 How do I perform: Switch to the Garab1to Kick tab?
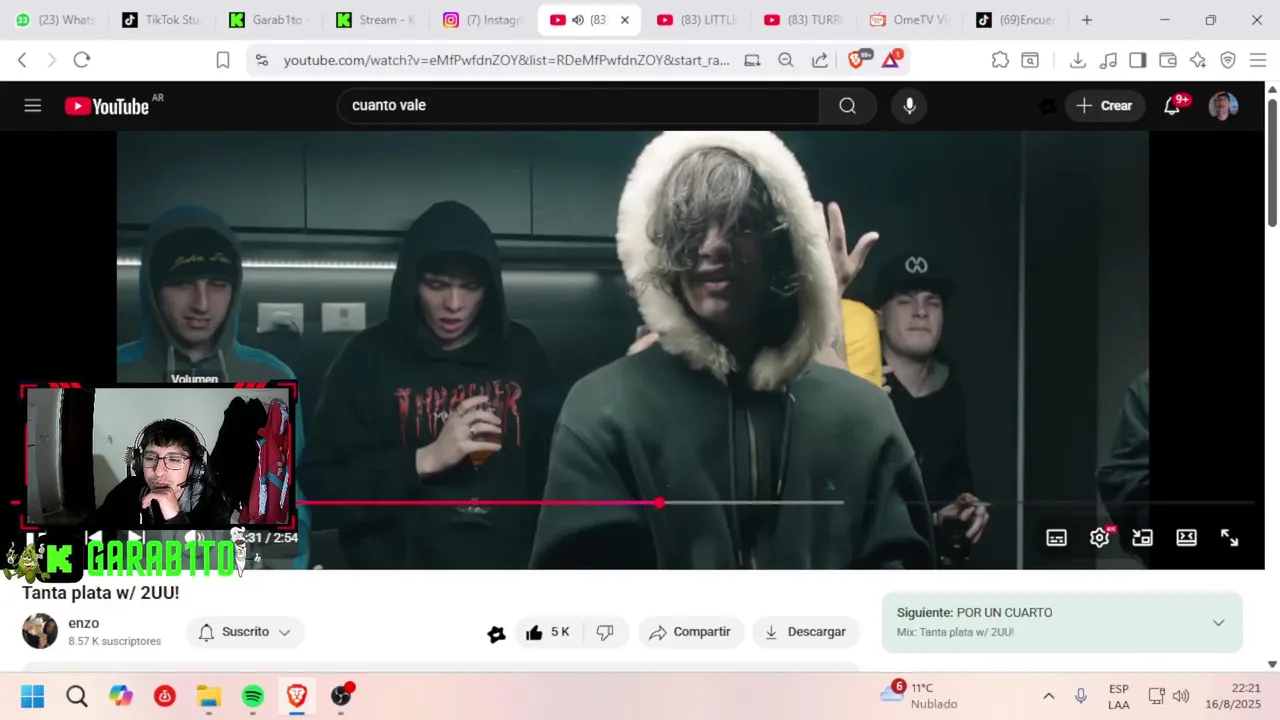point(267,20)
